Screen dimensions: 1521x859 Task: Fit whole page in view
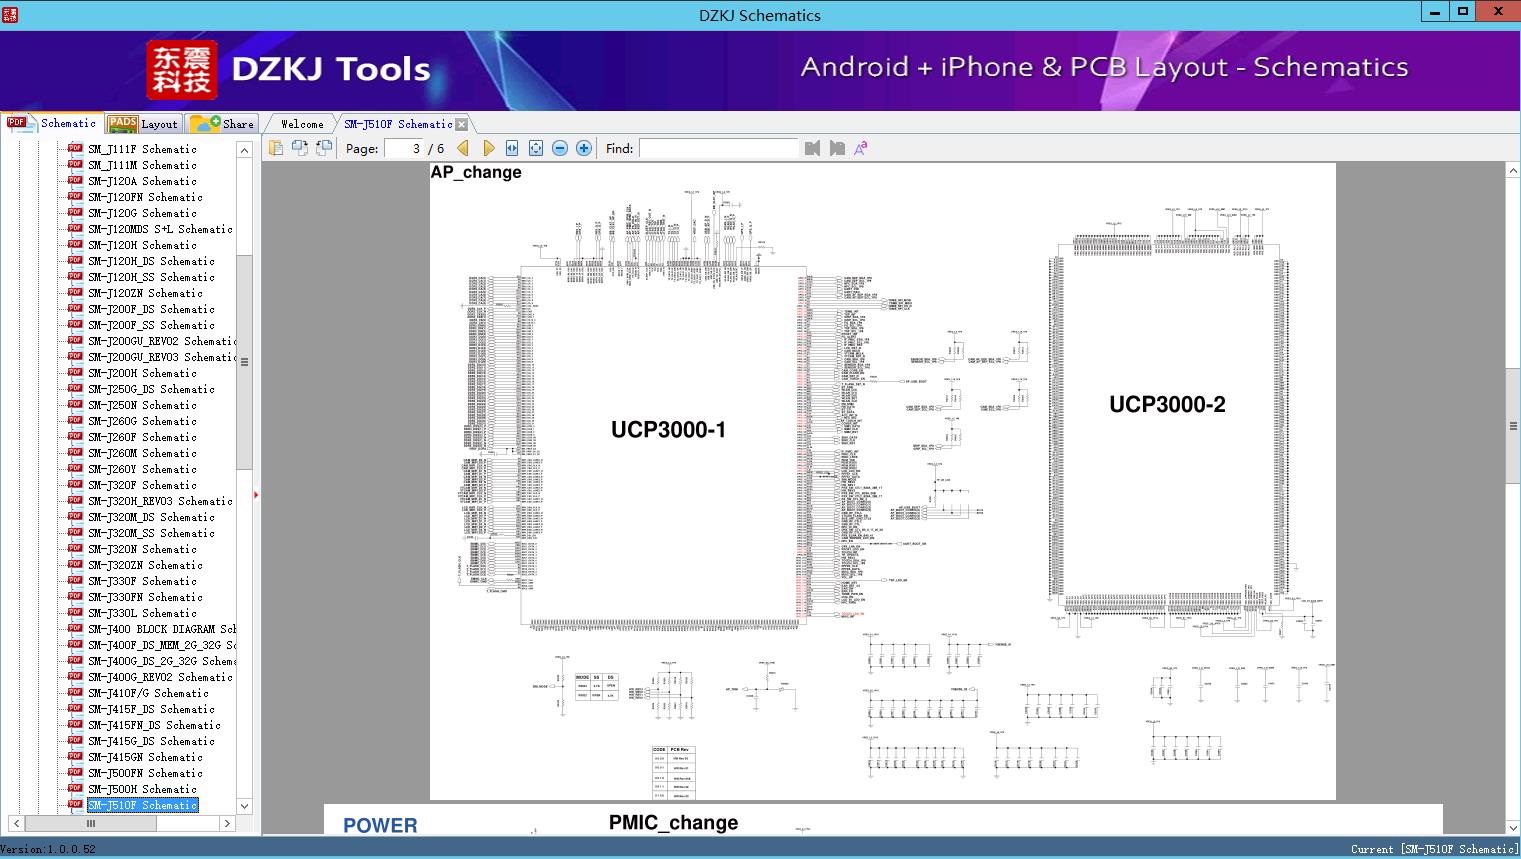[536, 148]
